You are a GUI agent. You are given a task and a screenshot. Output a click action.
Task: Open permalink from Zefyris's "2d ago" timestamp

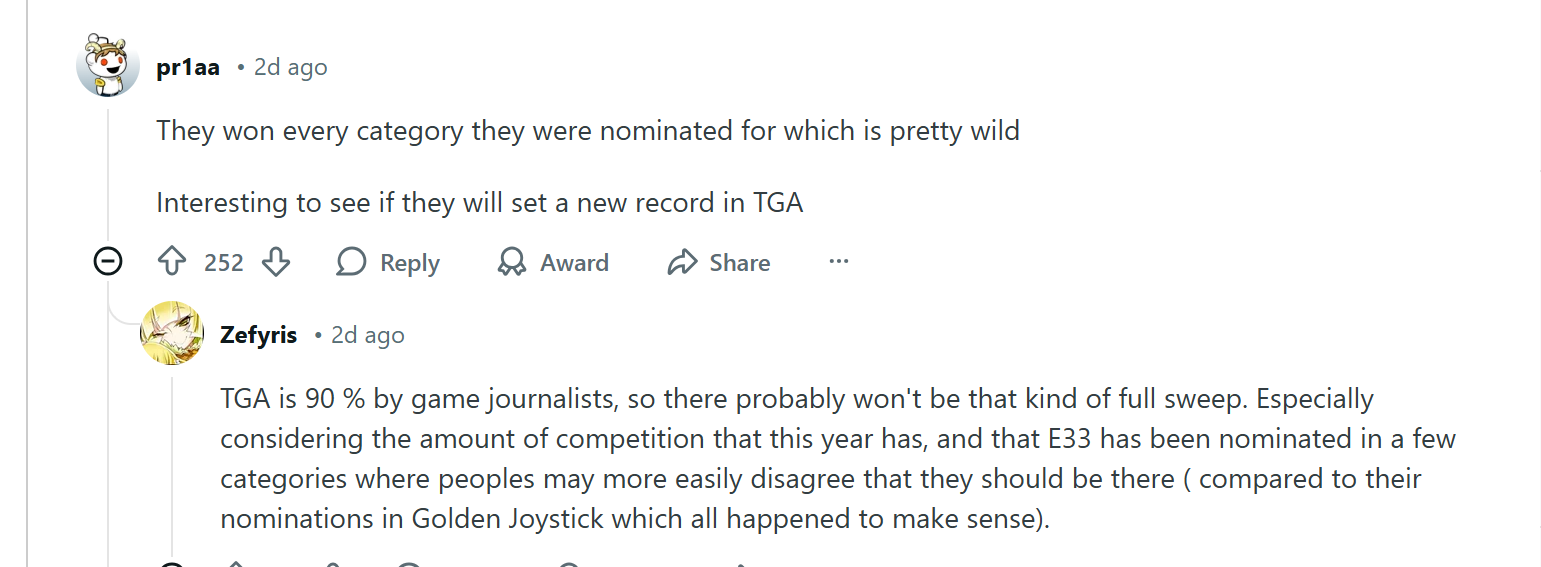coord(367,335)
